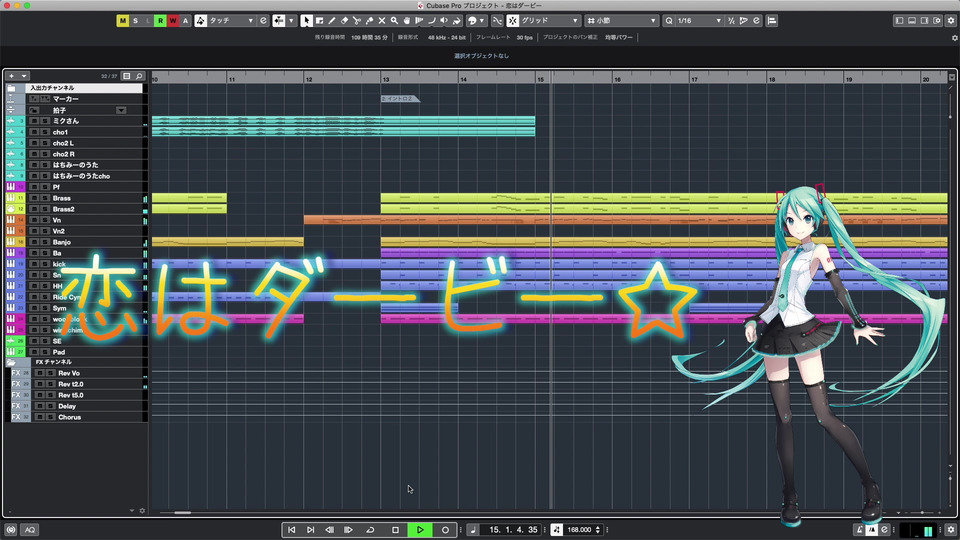Open the setup gear at top right
The image size is (960, 540).
pyautogui.click(x=951, y=21)
